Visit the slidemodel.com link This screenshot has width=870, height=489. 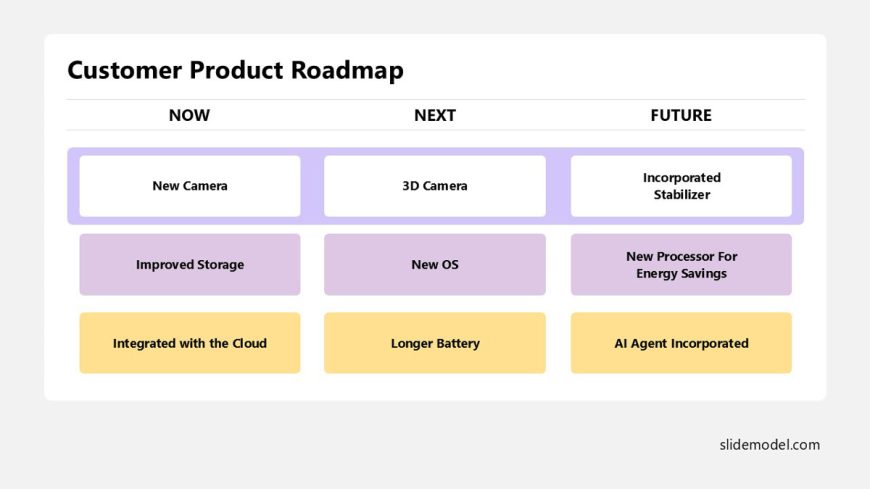tap(770, 445)
